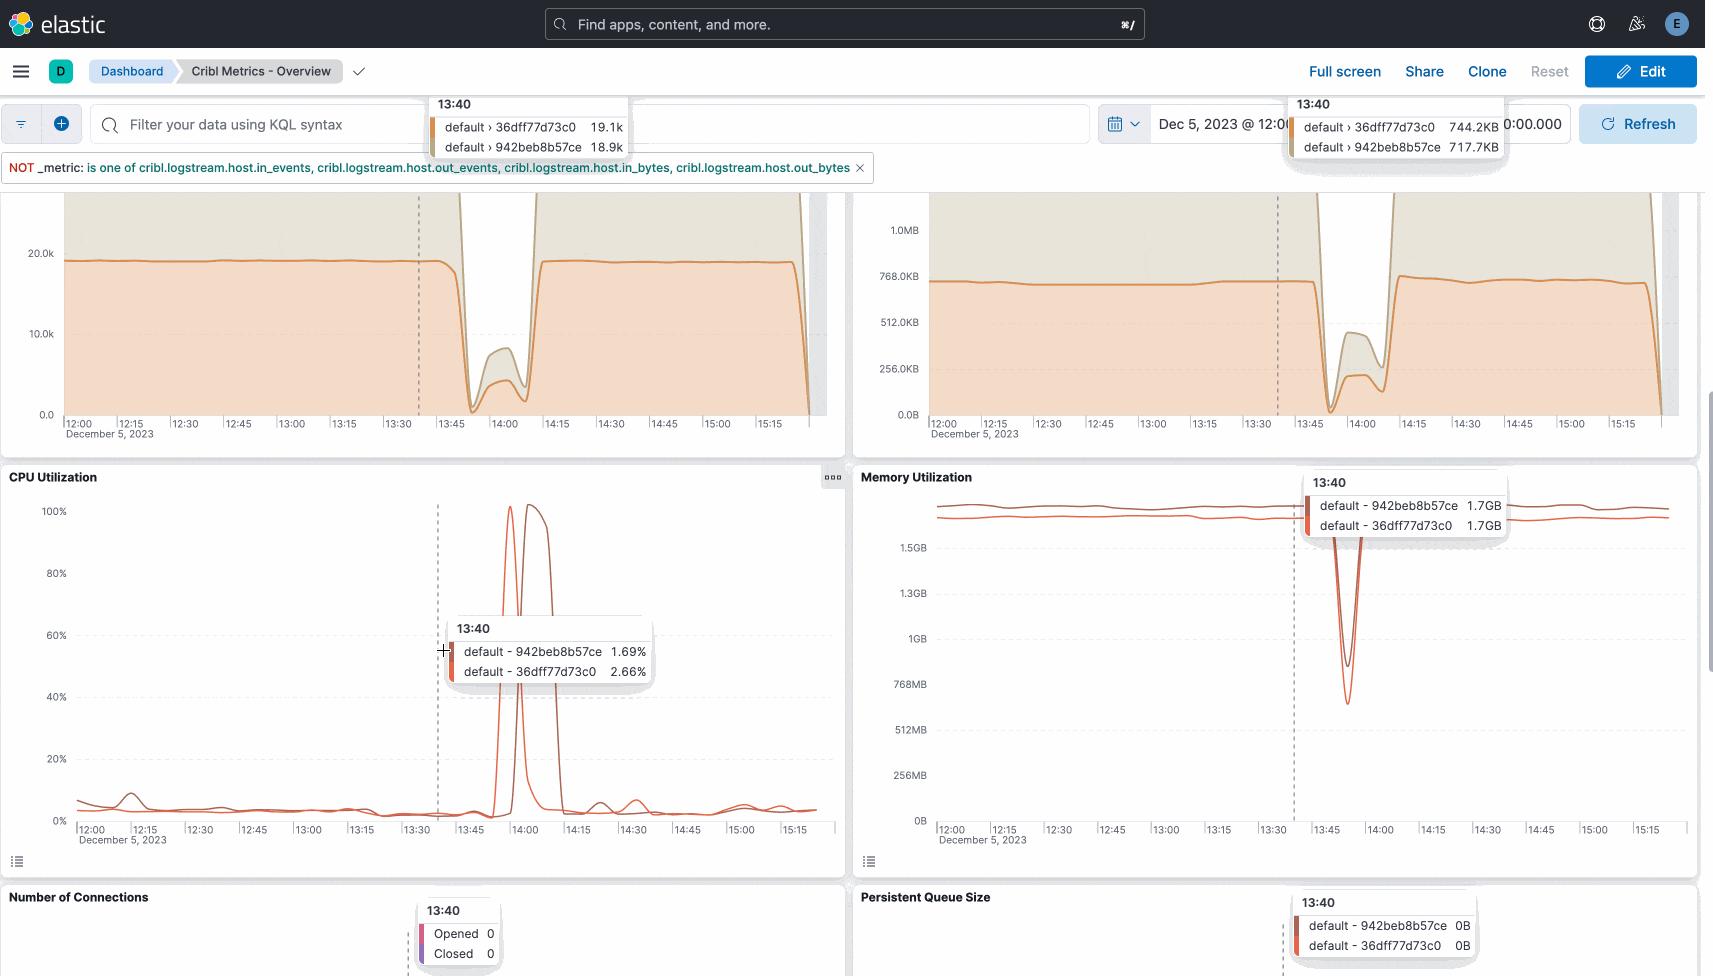This screenshot has width=1713, height=976.
Task: Click the saved checkmark next to breadcrumb
Action: (359, 71)
